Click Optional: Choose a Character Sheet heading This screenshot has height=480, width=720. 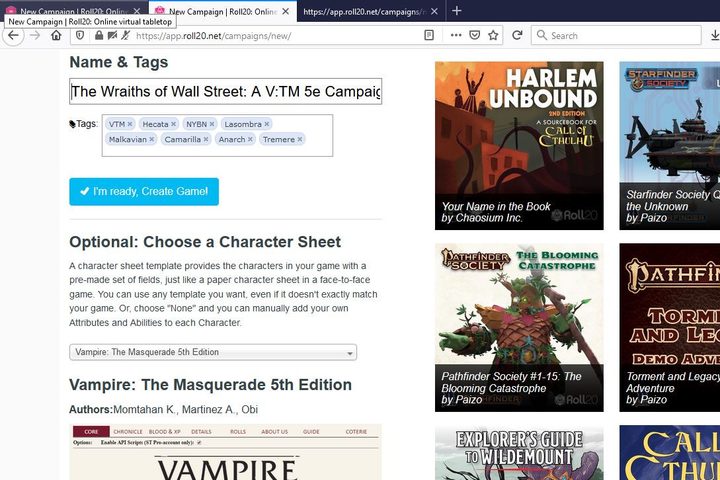tap(205, 242)
